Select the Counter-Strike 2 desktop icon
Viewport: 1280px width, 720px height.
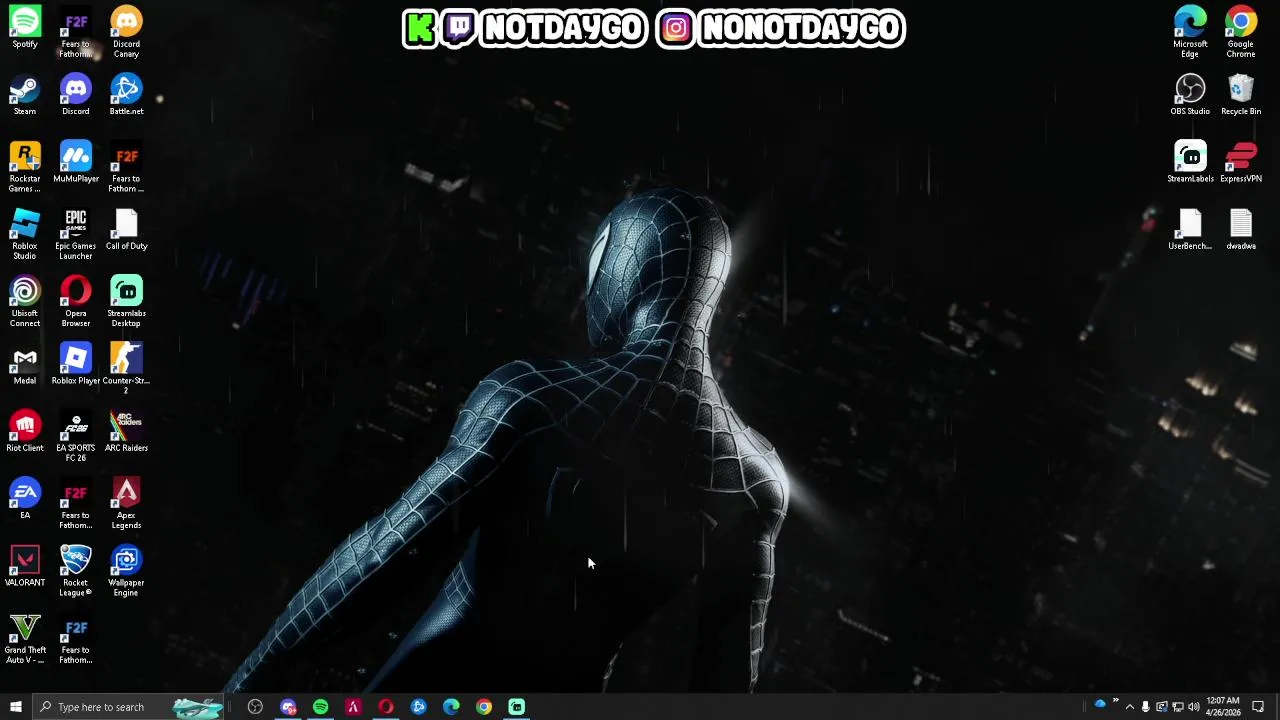pos(126,368)
